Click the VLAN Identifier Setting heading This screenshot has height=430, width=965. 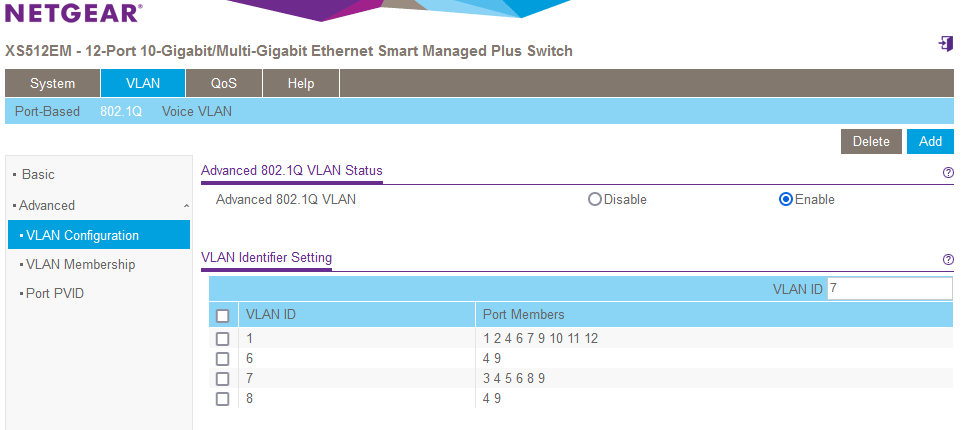coord(266,257)
